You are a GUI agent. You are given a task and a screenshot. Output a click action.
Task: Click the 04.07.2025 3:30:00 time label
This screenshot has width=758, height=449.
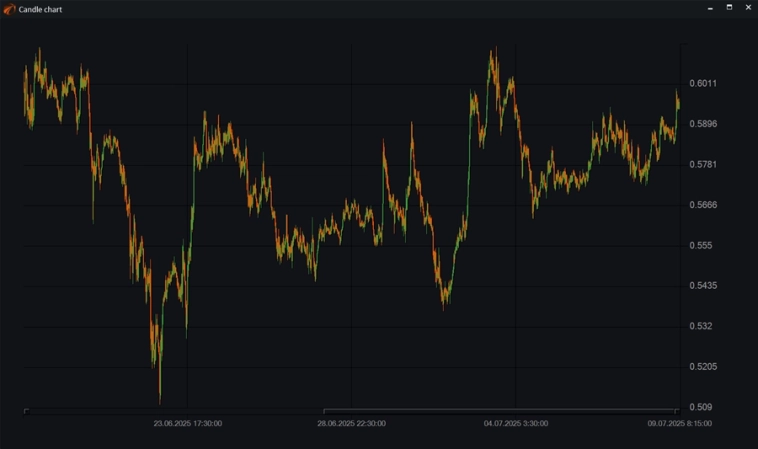(515, 423)
